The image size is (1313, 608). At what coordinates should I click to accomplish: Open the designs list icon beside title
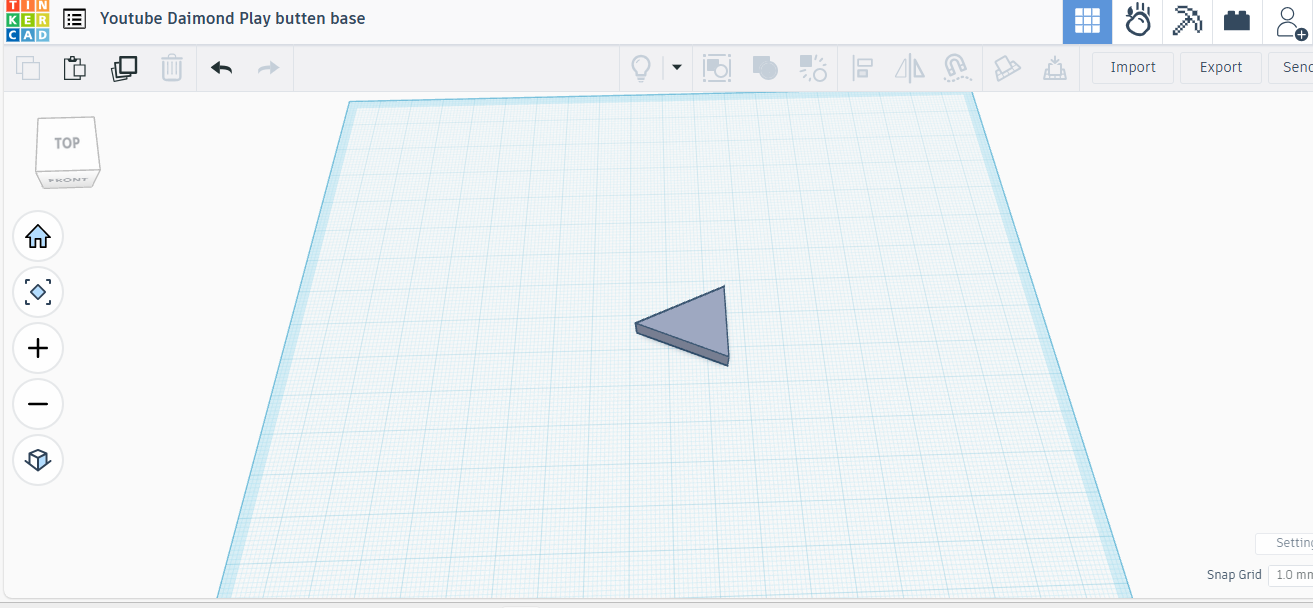point(74,19)
